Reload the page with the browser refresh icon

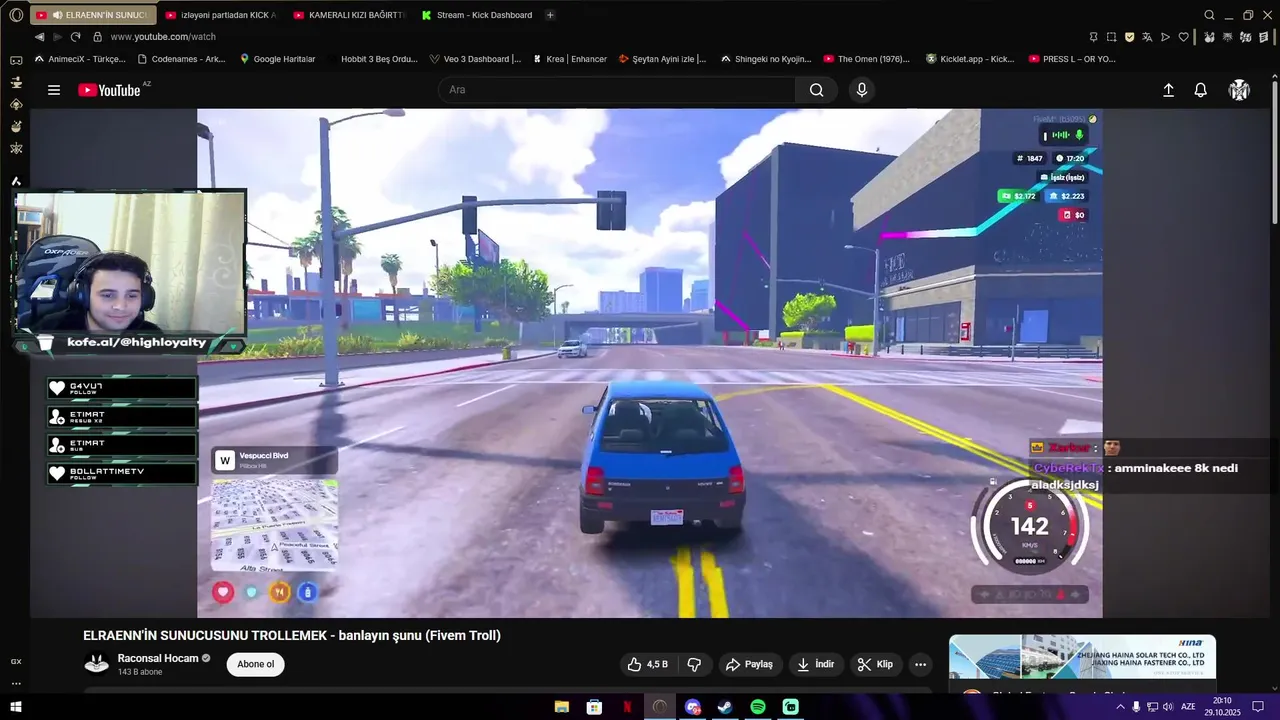(x=75, y=37)
